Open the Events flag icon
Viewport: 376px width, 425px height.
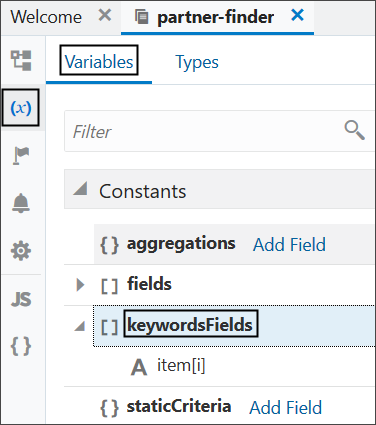[x=21, y=155]
